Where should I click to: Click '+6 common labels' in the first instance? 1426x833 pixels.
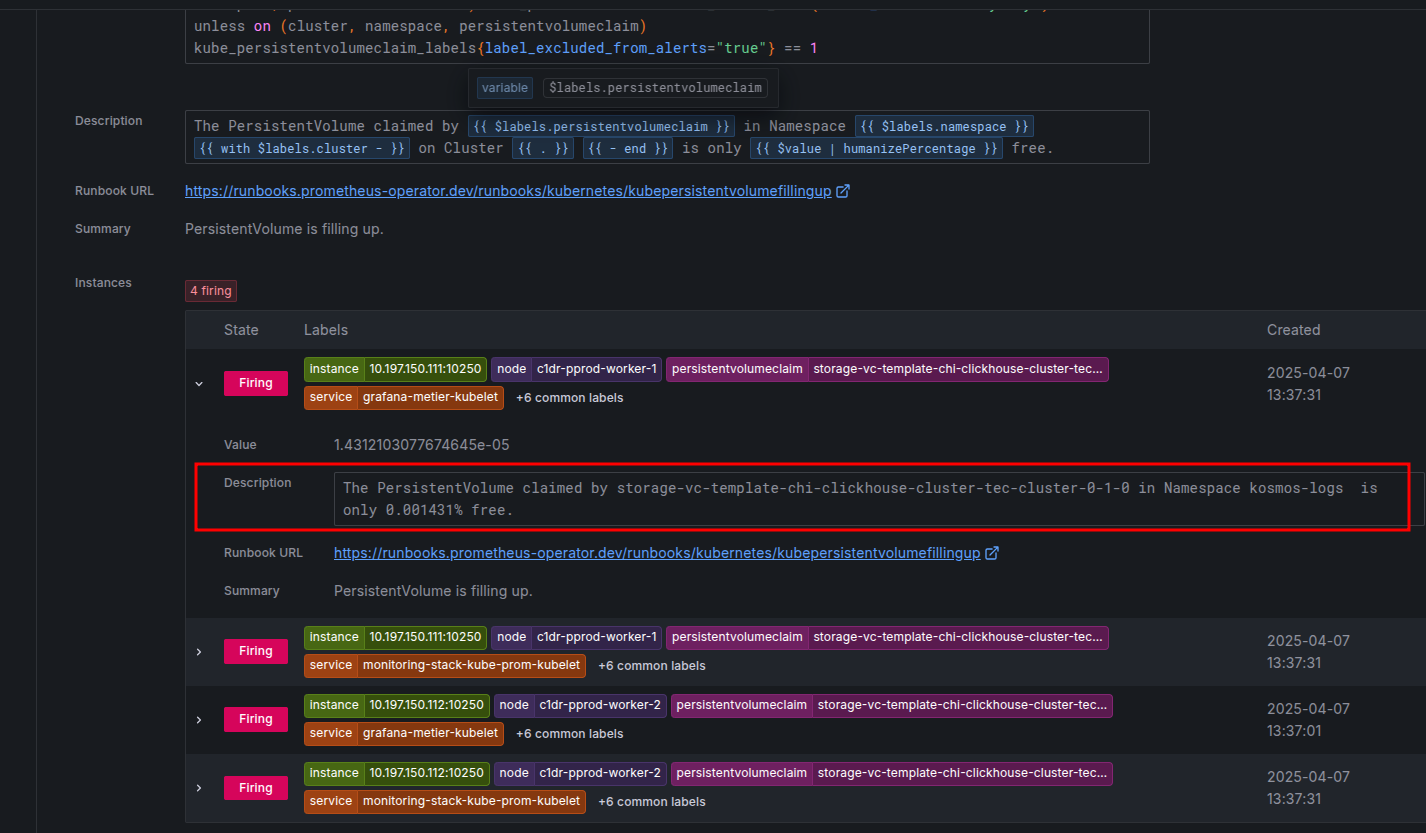pos(569,398)
